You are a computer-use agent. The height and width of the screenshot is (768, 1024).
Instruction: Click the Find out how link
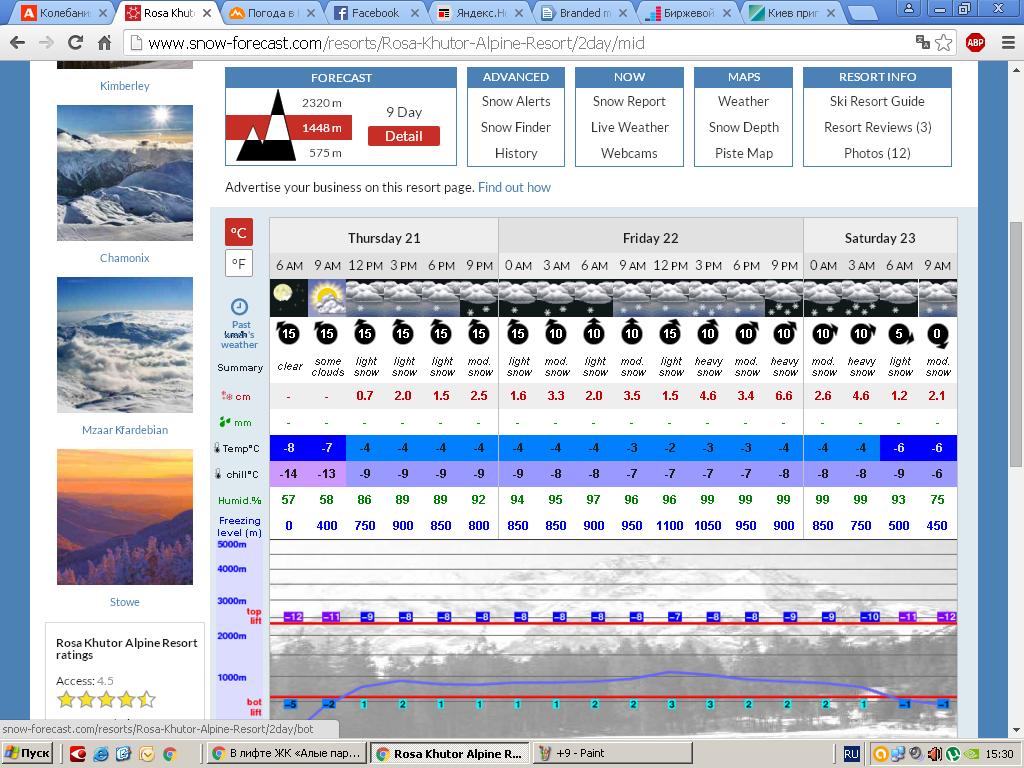pos(514,187)
